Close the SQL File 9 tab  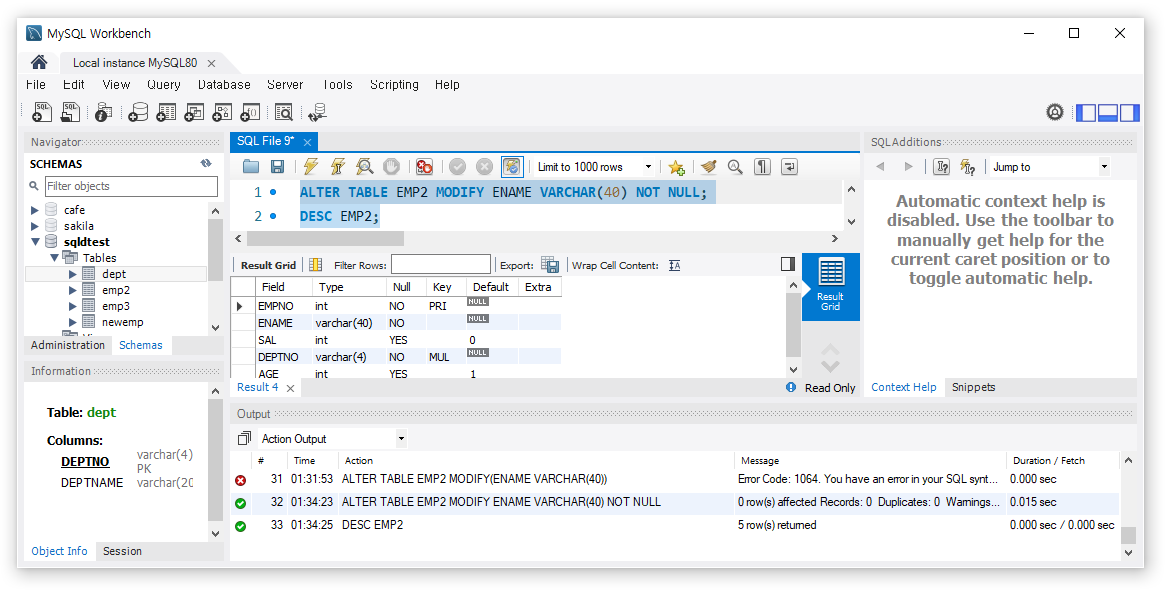coord(307,141)
